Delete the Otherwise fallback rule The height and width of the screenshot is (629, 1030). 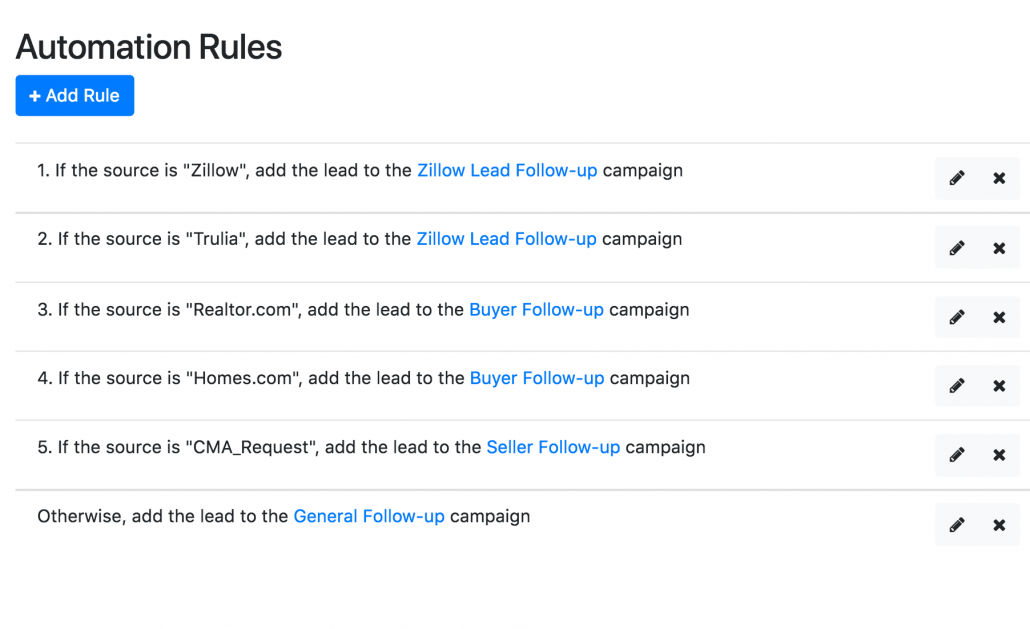click(999, 525)
